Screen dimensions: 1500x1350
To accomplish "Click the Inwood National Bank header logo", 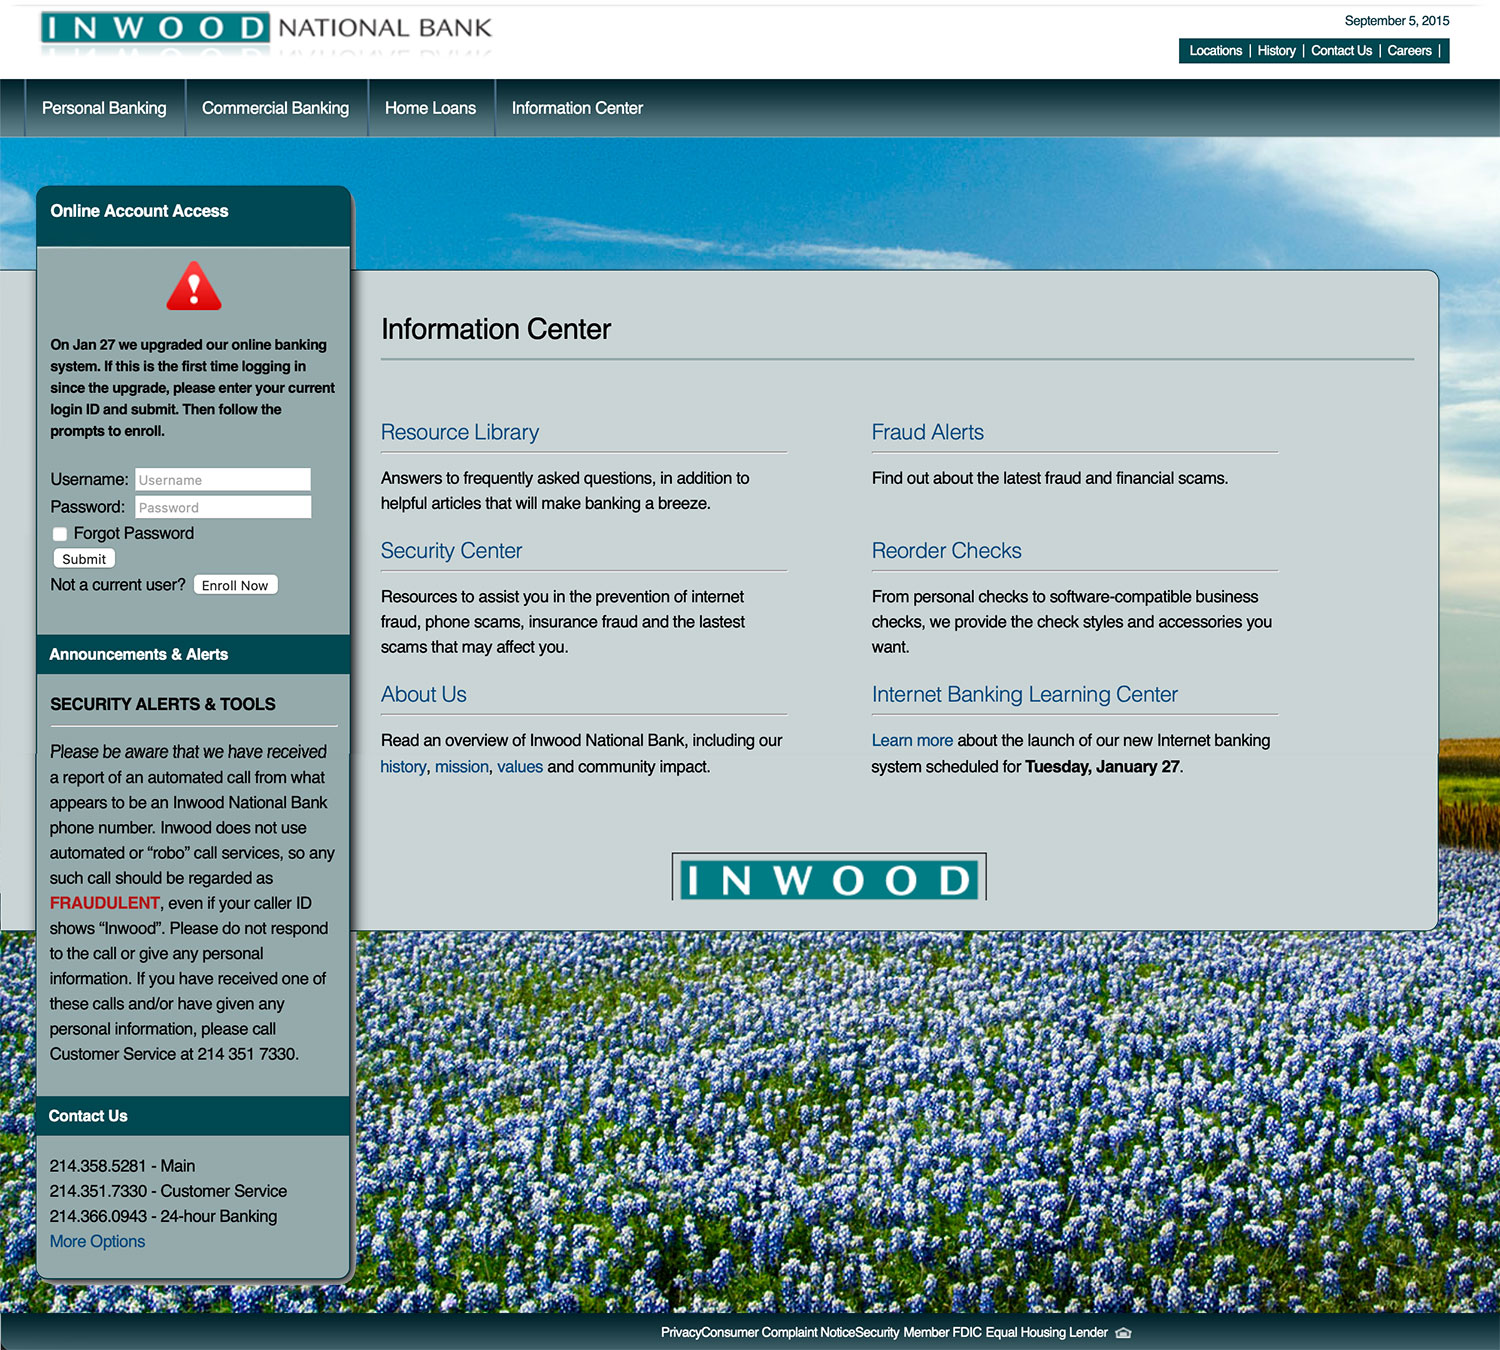I will [266, 29].
